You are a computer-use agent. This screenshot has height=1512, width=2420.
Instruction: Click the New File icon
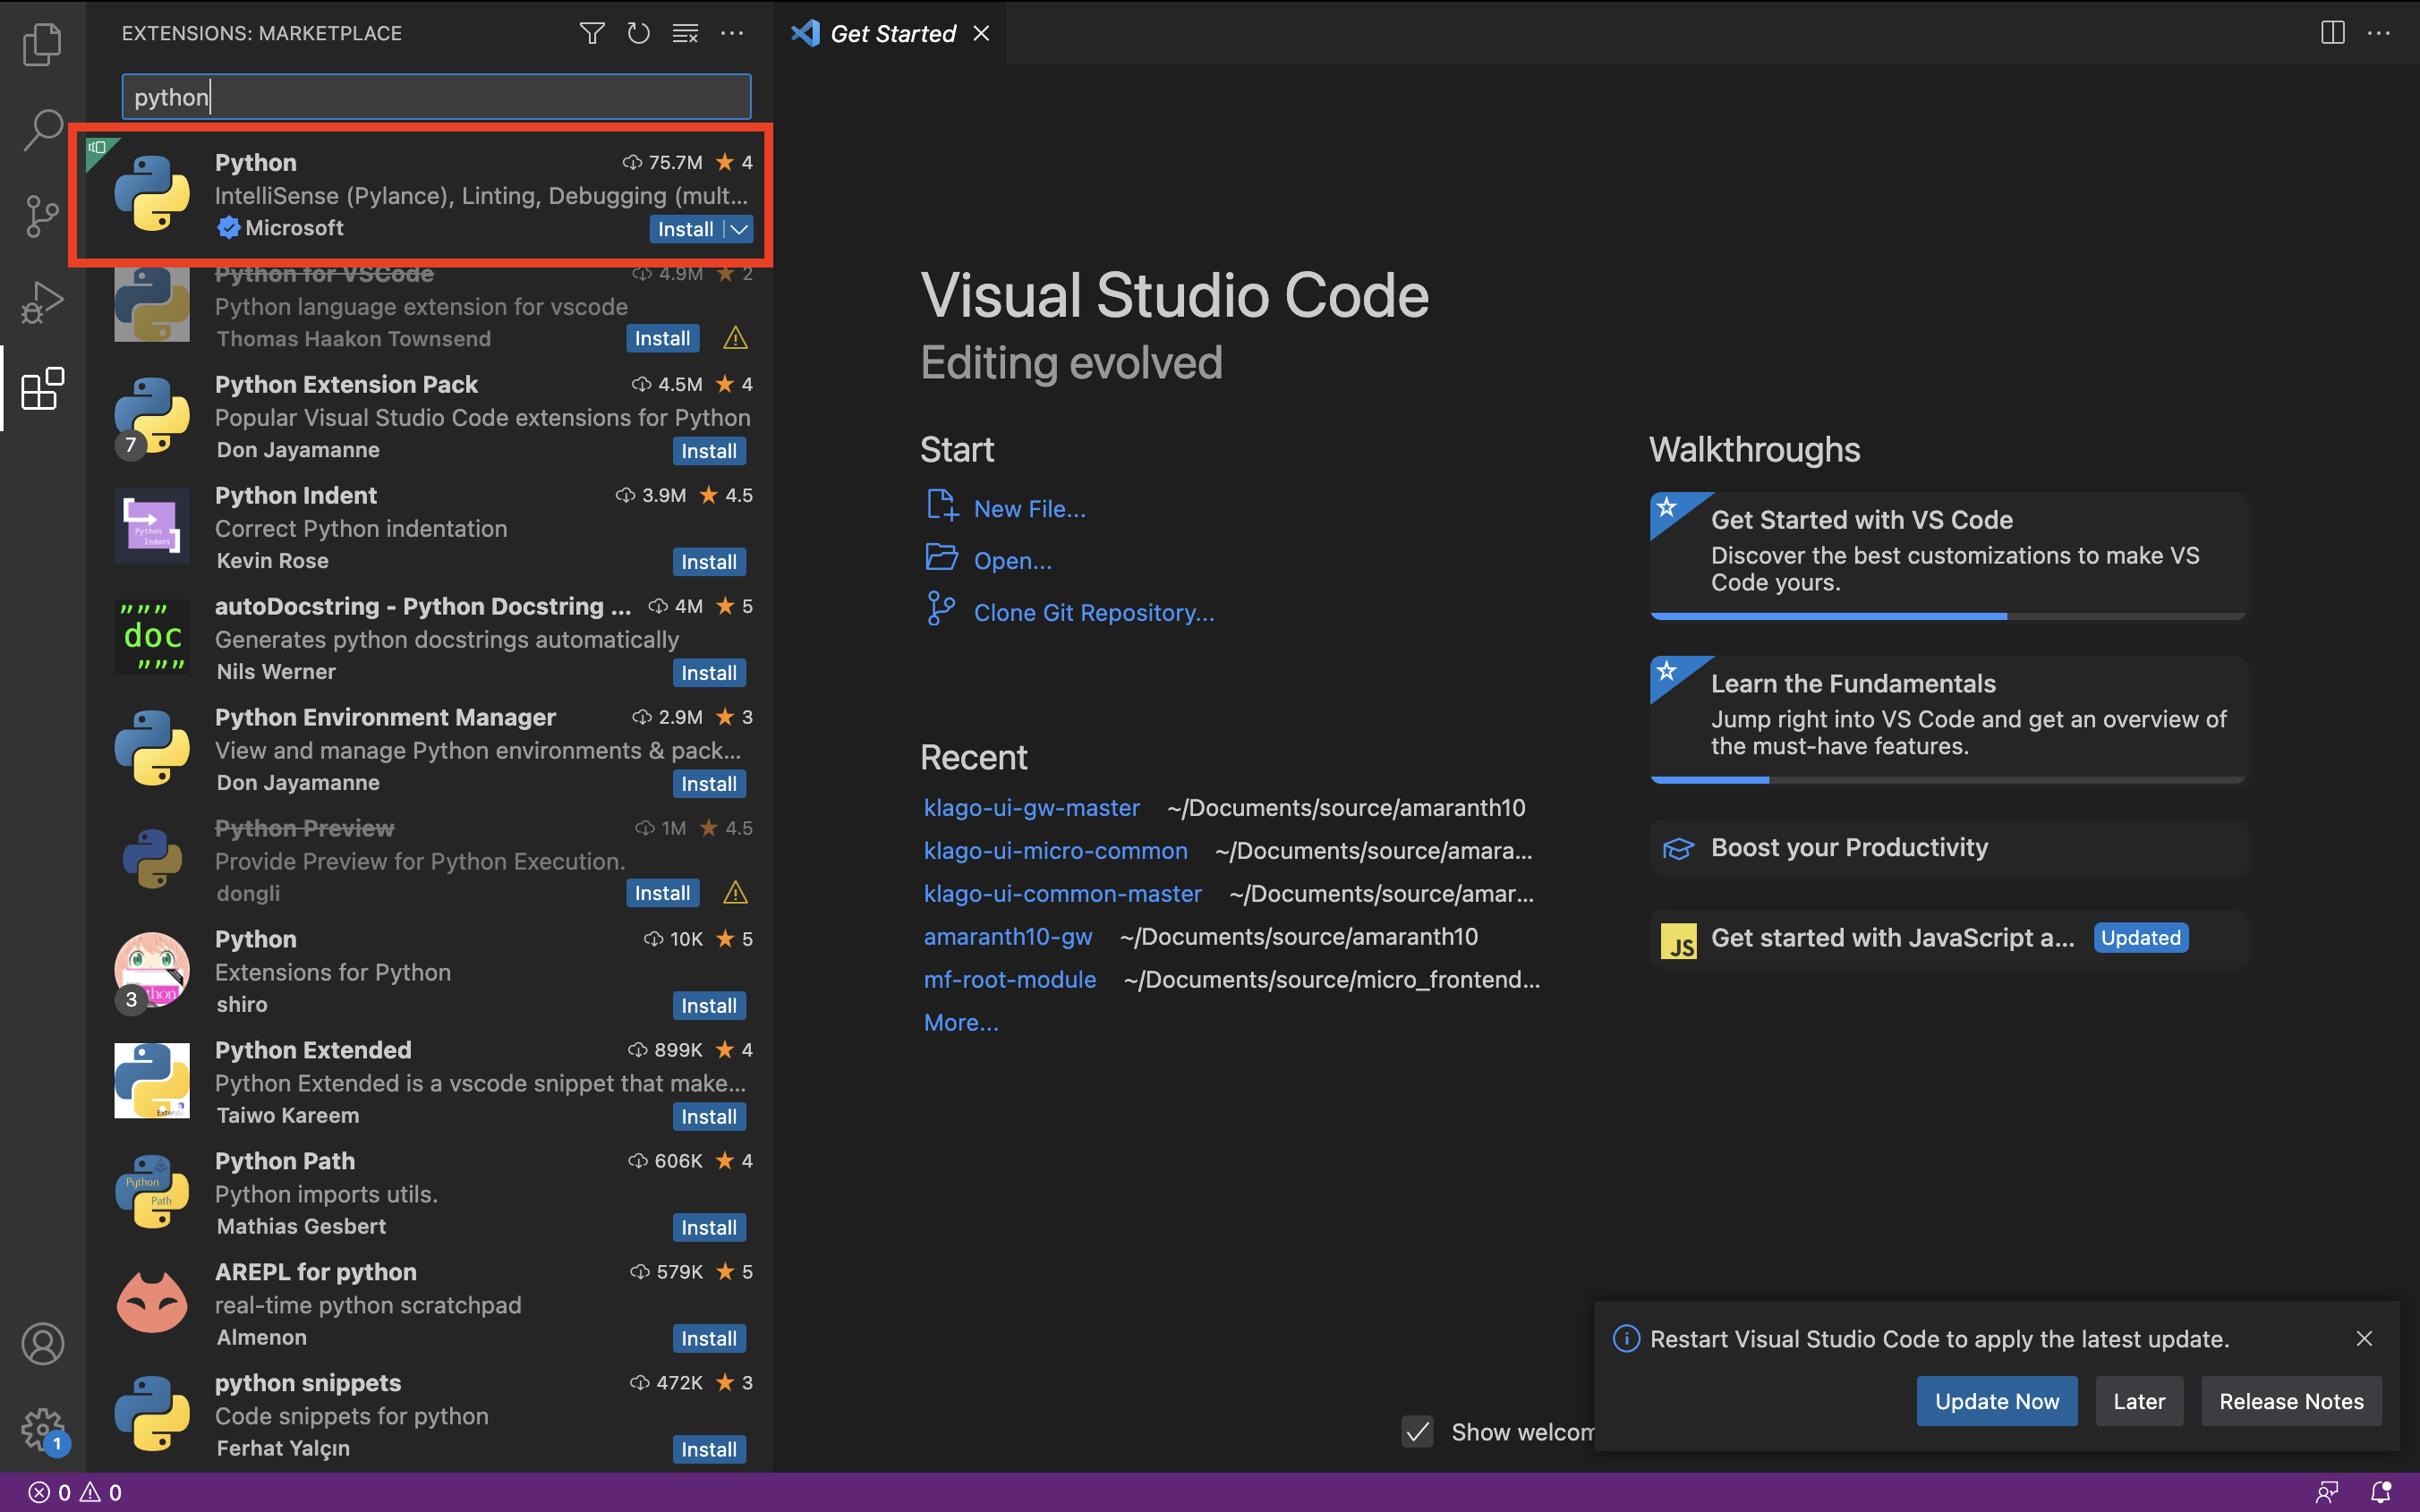[941, 506]
